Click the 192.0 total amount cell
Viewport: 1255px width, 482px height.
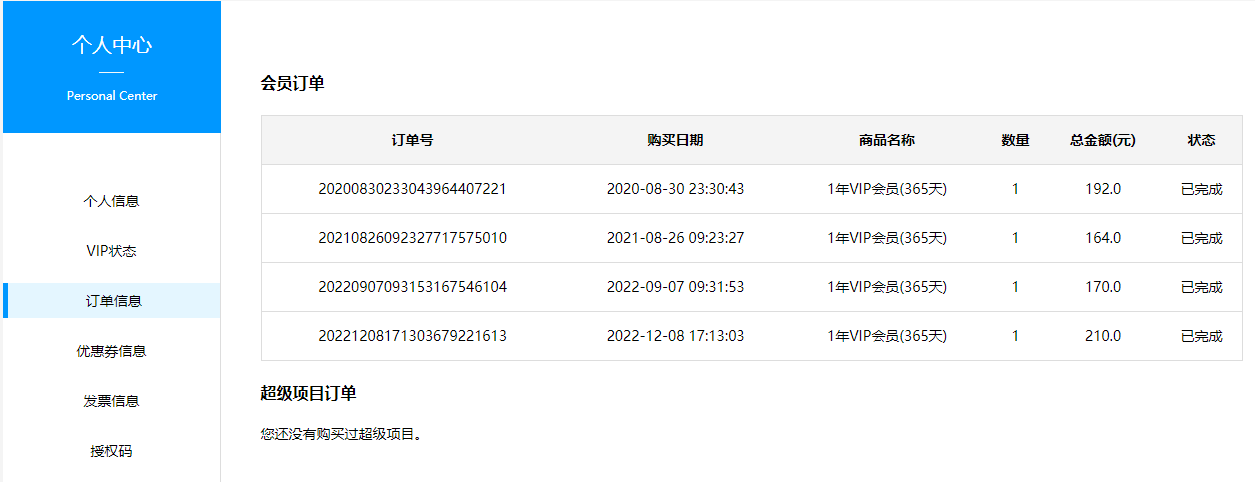(1103, 189)
